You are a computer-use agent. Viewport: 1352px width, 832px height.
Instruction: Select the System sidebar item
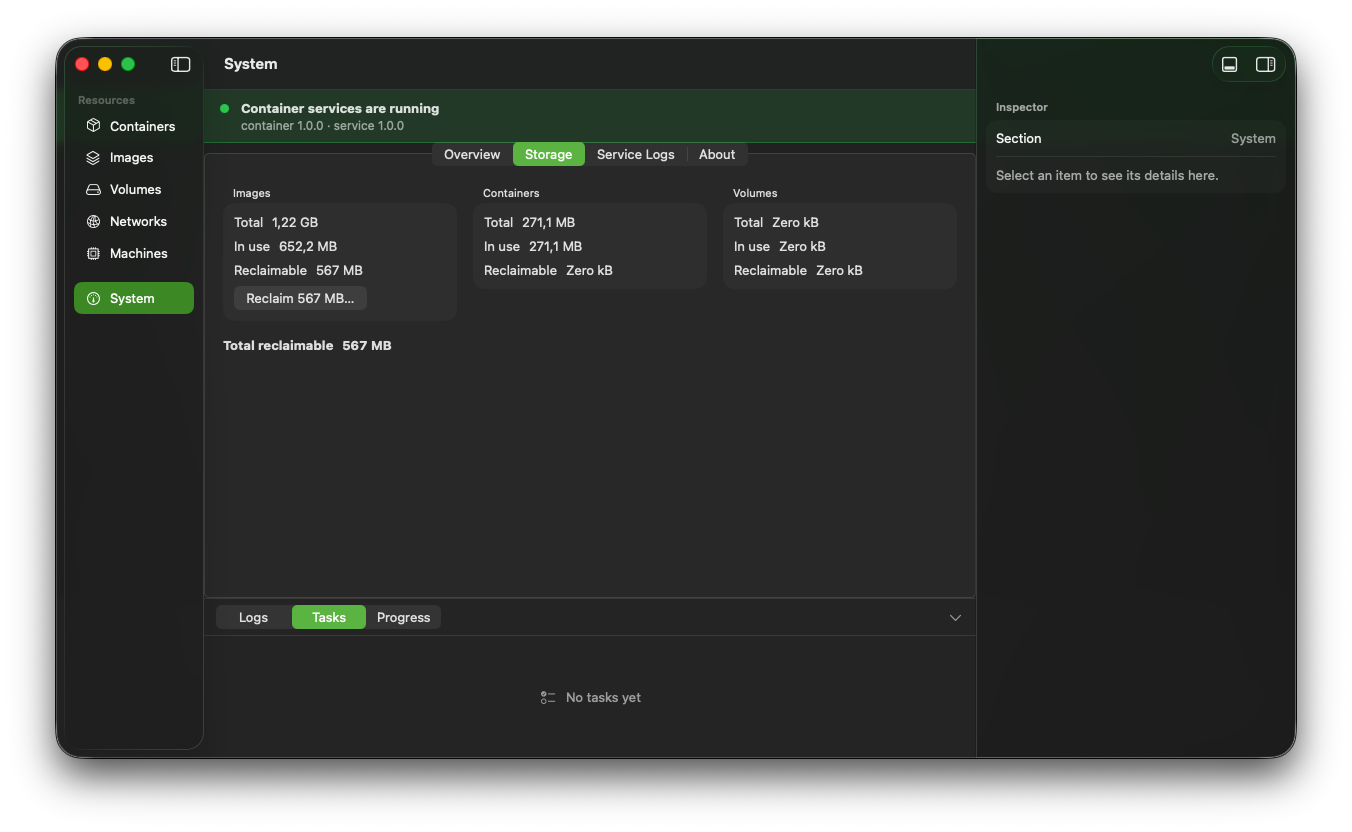tap(134, 298)
